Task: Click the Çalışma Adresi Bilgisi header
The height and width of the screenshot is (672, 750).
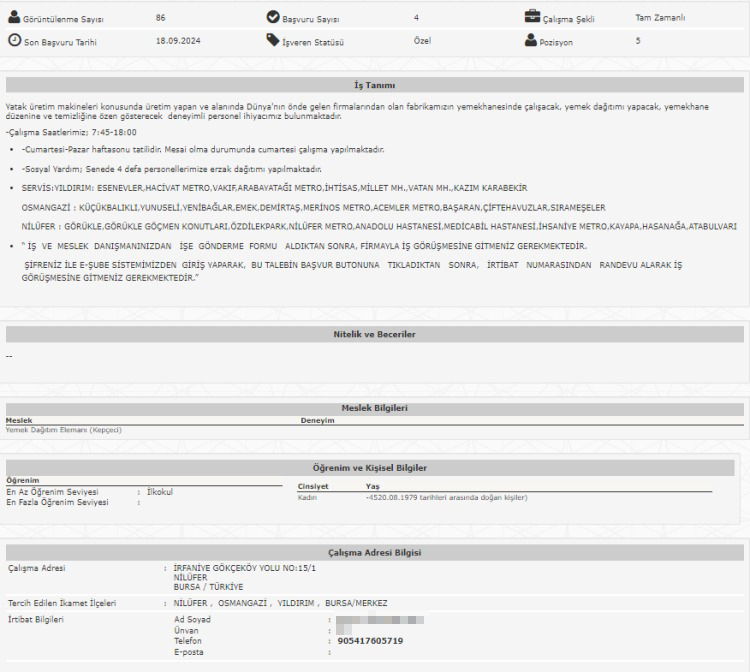Action: click(375, 552)
